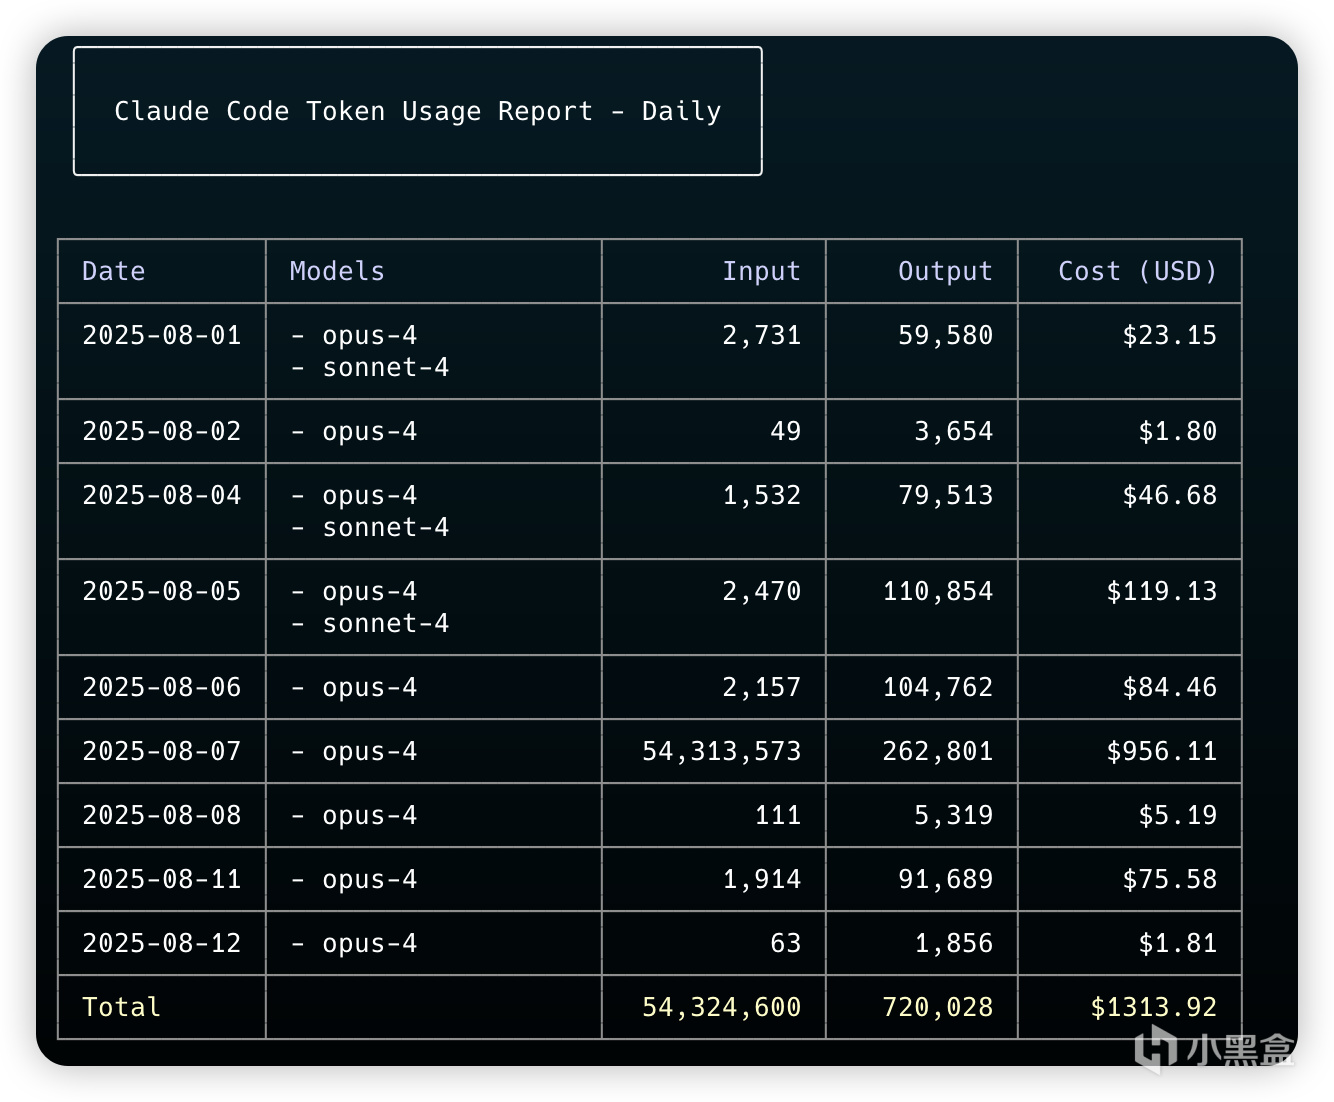Select the cost $119.13

coord(1162,591)
